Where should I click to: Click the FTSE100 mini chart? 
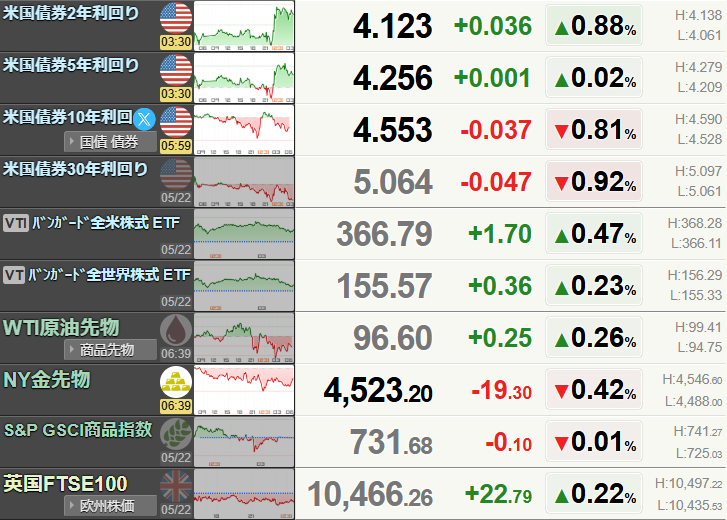(244, 494)
